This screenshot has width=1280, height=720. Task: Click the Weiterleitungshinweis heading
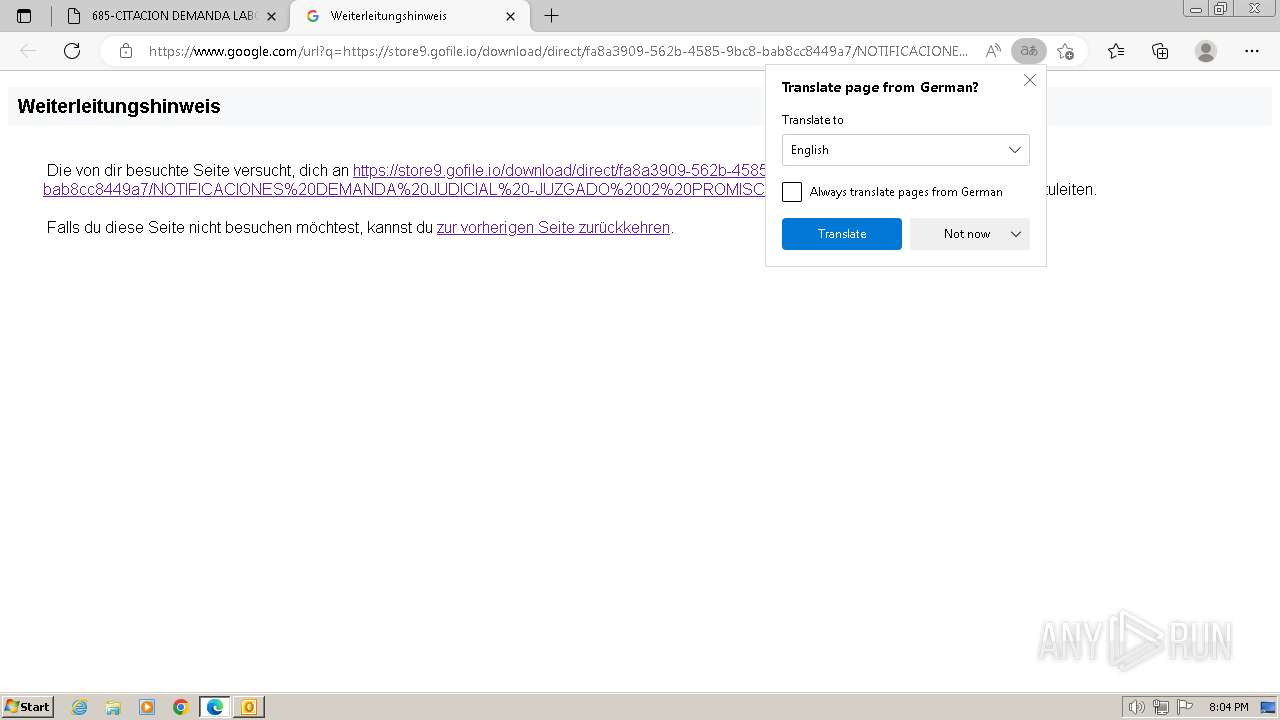pyautogui.click(x=119, y=106)
